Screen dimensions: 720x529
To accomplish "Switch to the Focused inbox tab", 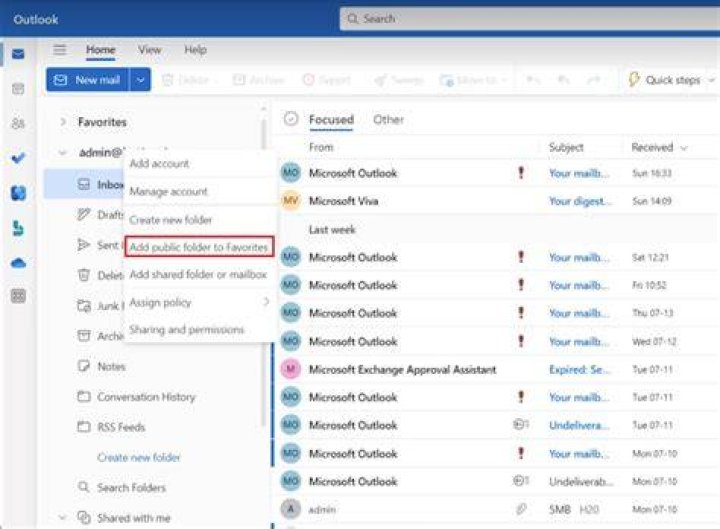I will click(x=331, y=119).
